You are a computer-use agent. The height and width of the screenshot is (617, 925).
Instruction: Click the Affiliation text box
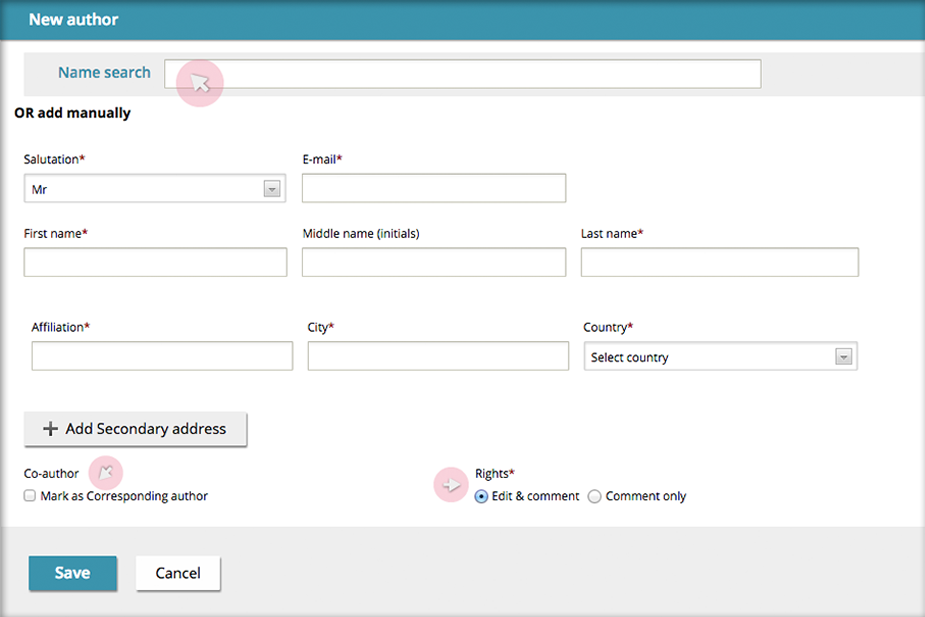pos(162,356)
